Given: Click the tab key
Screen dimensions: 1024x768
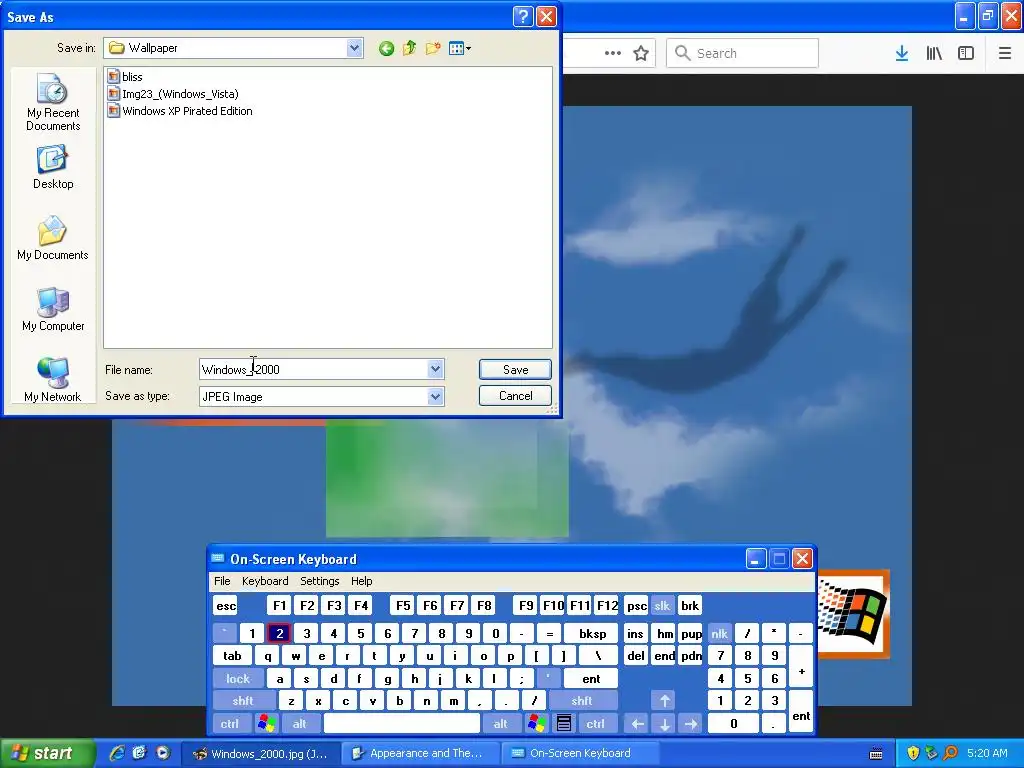Looking at the screenshot, I should click(x=232, y=656).
